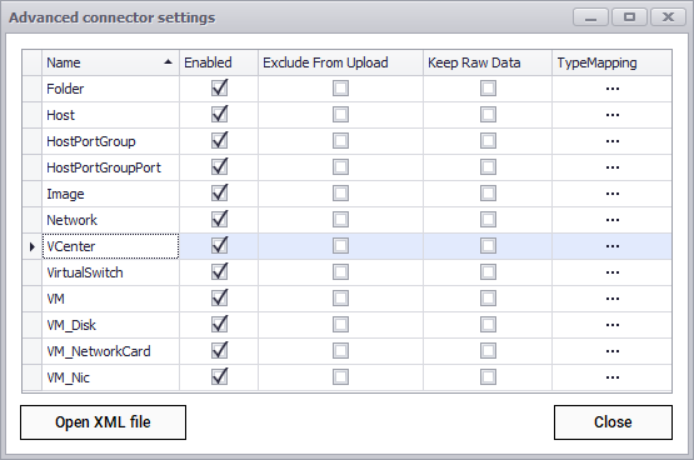Open TypeMapping ellipsis for Network row

[612, 219]
